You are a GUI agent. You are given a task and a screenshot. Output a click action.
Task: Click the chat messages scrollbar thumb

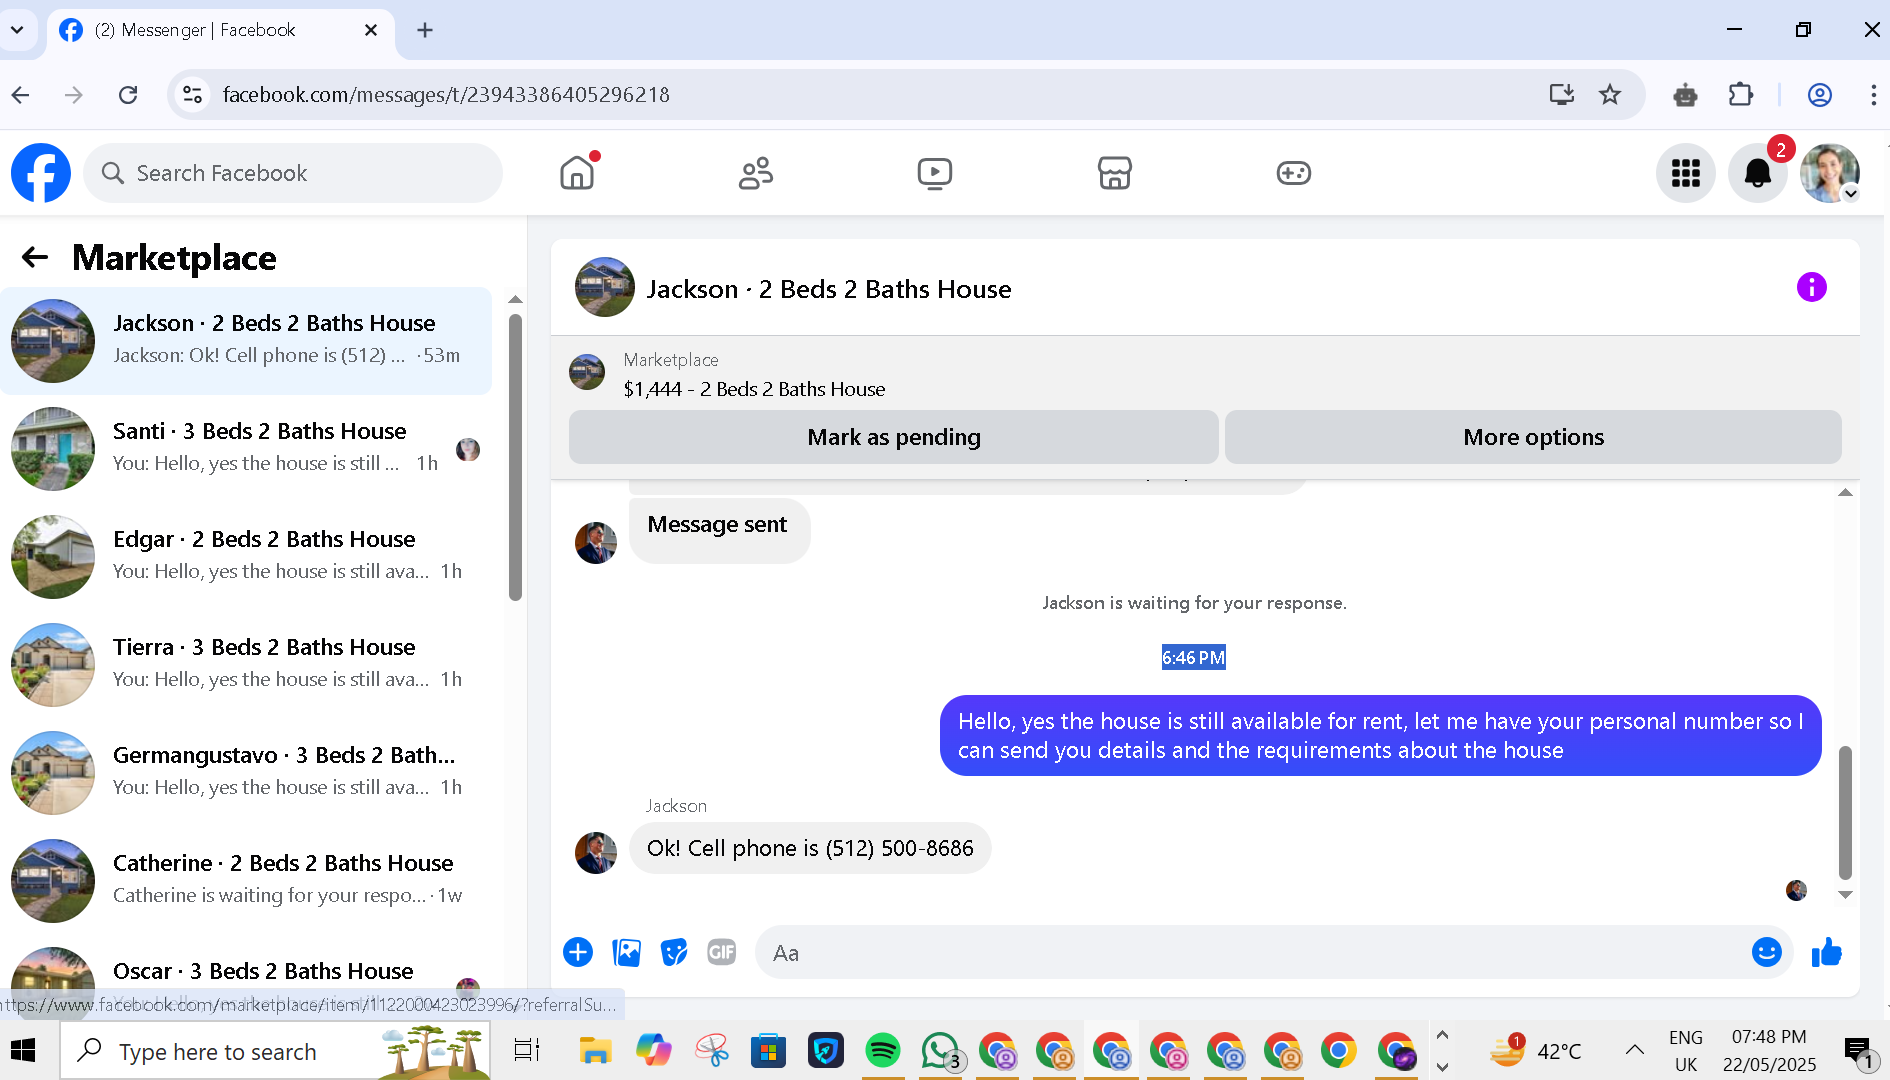tap(1845, 812)
